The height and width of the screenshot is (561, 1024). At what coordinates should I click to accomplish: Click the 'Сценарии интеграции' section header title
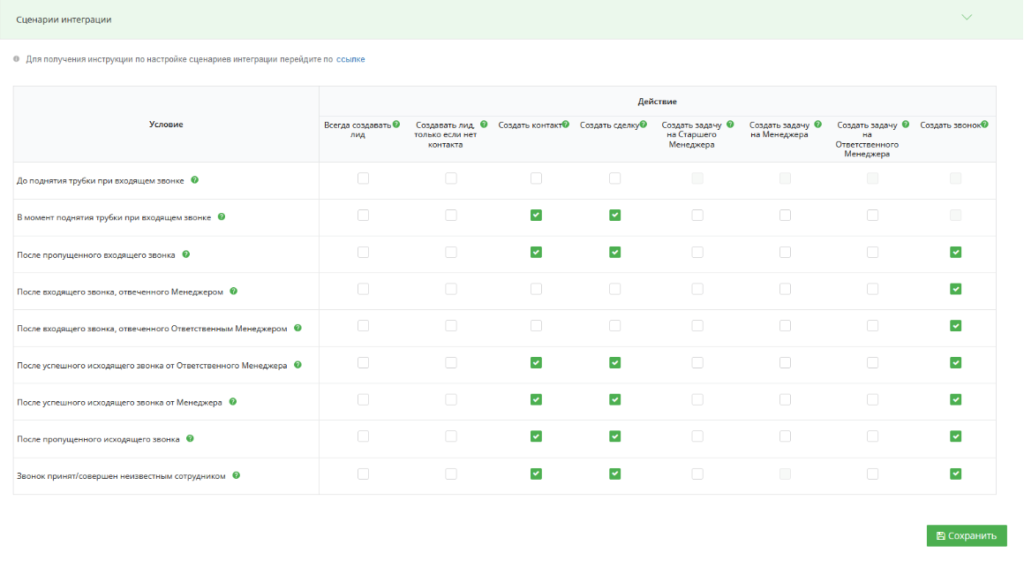(x=64, y=19)
